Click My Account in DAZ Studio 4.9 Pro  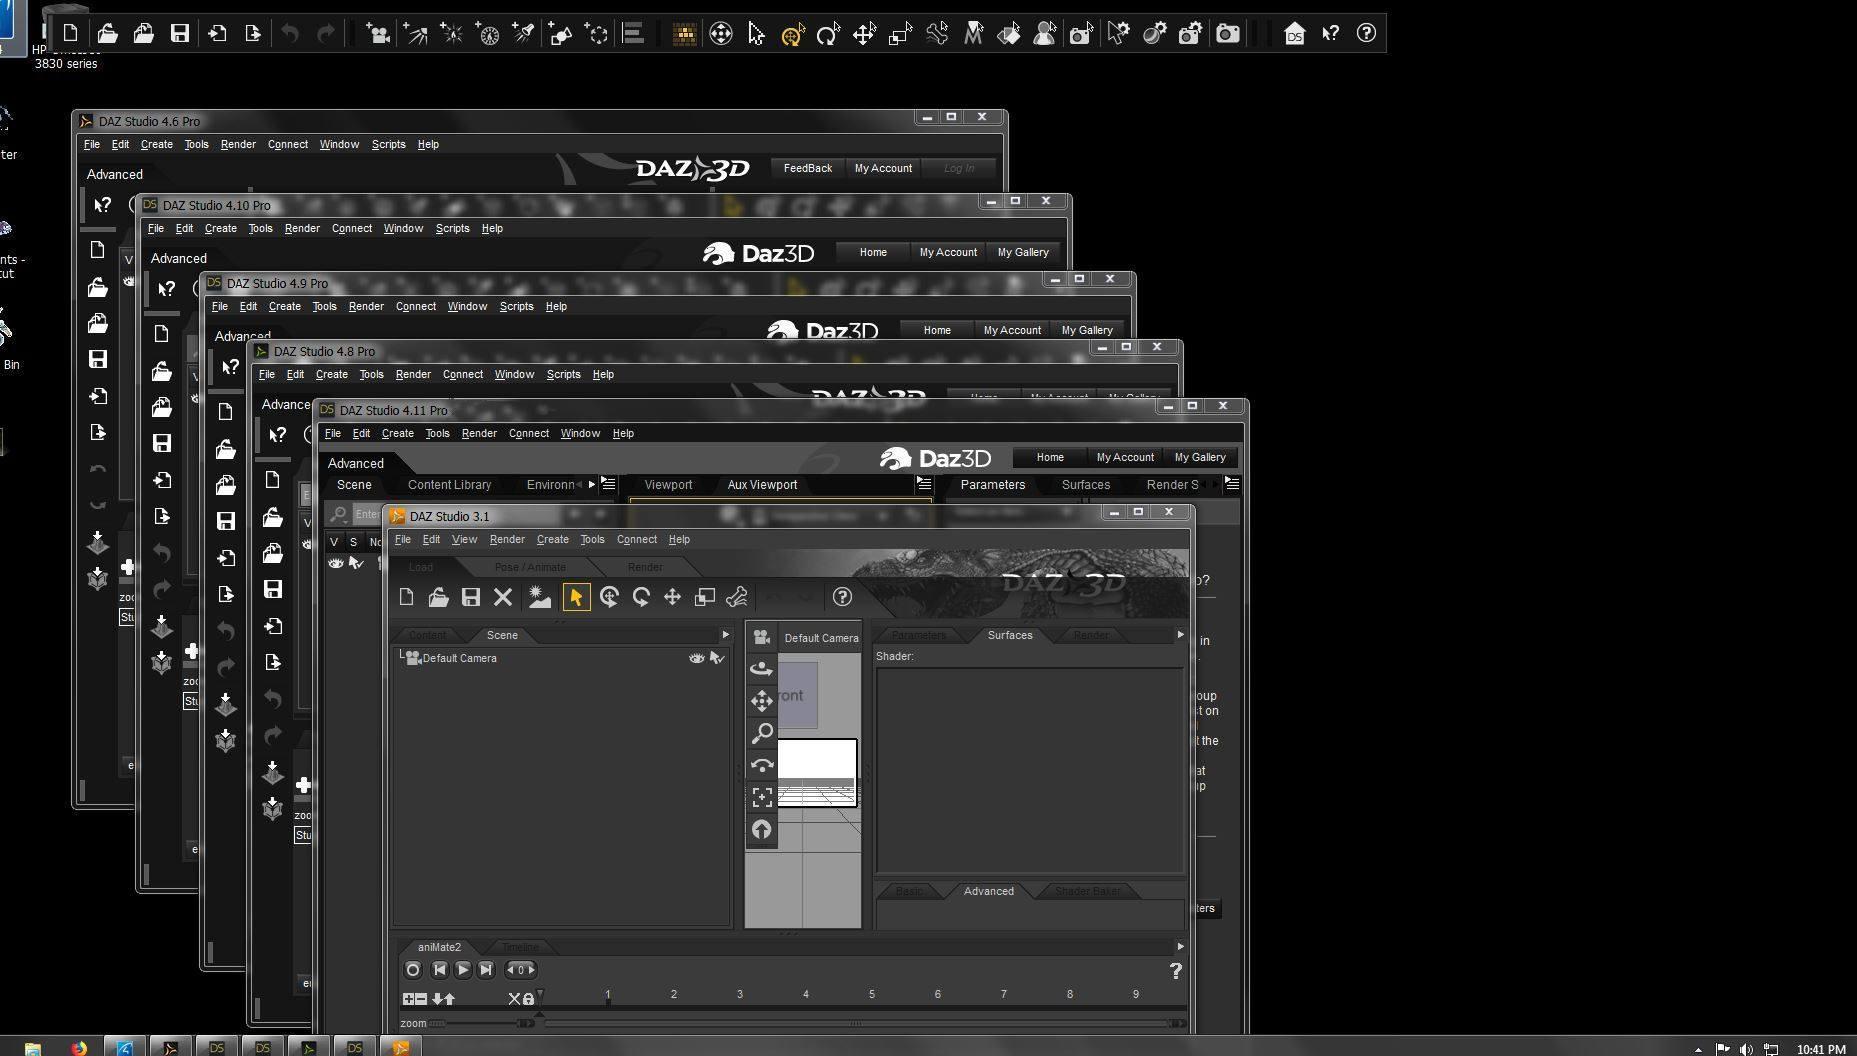click(x=1012, y=330)
